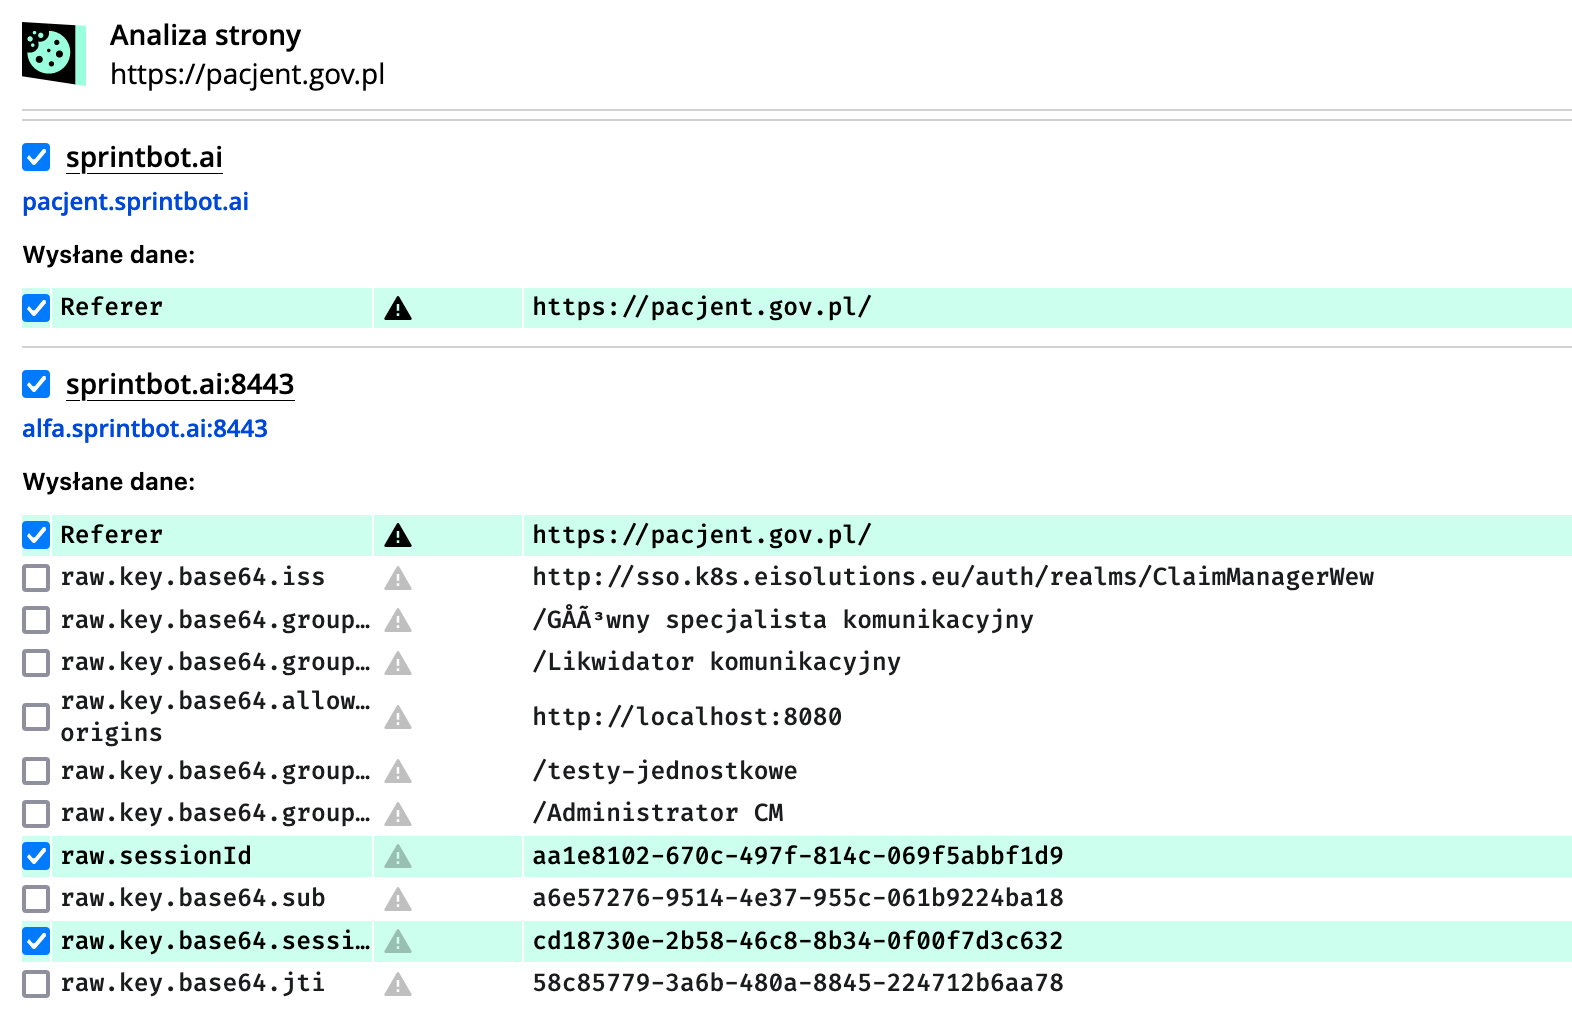The image size is (1572, 1012).
Task: Click the https://pacjent.gov.pl page URL in header
Action: coord(247,74)
